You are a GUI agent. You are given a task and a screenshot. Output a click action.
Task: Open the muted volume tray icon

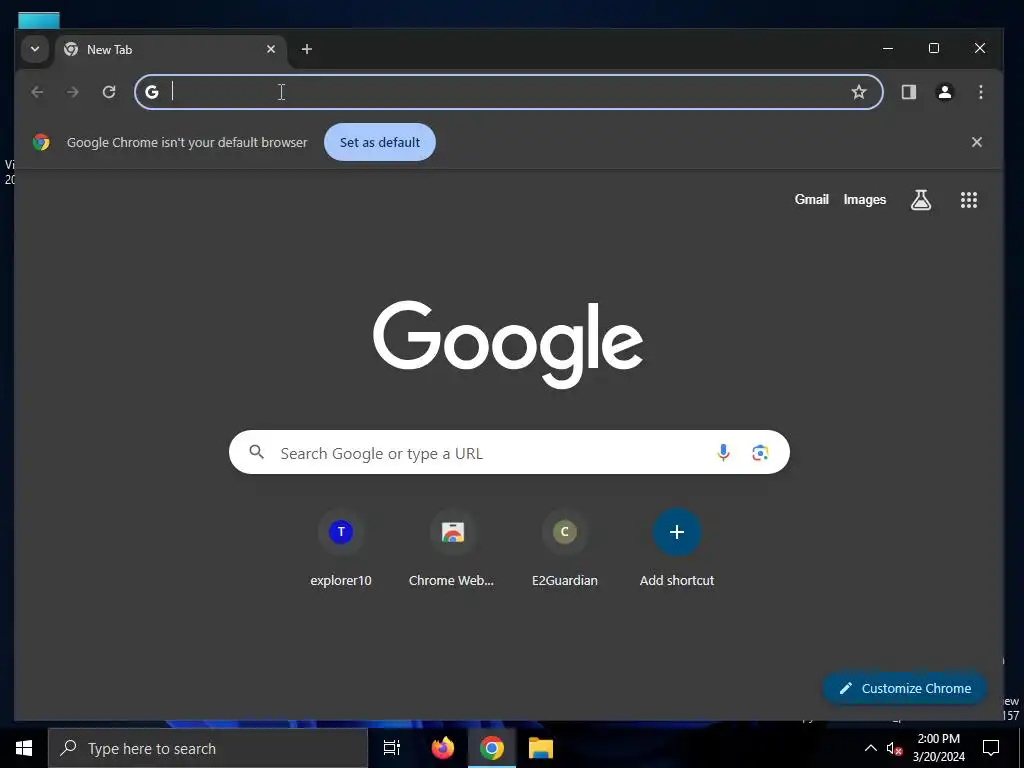(894, 748)
